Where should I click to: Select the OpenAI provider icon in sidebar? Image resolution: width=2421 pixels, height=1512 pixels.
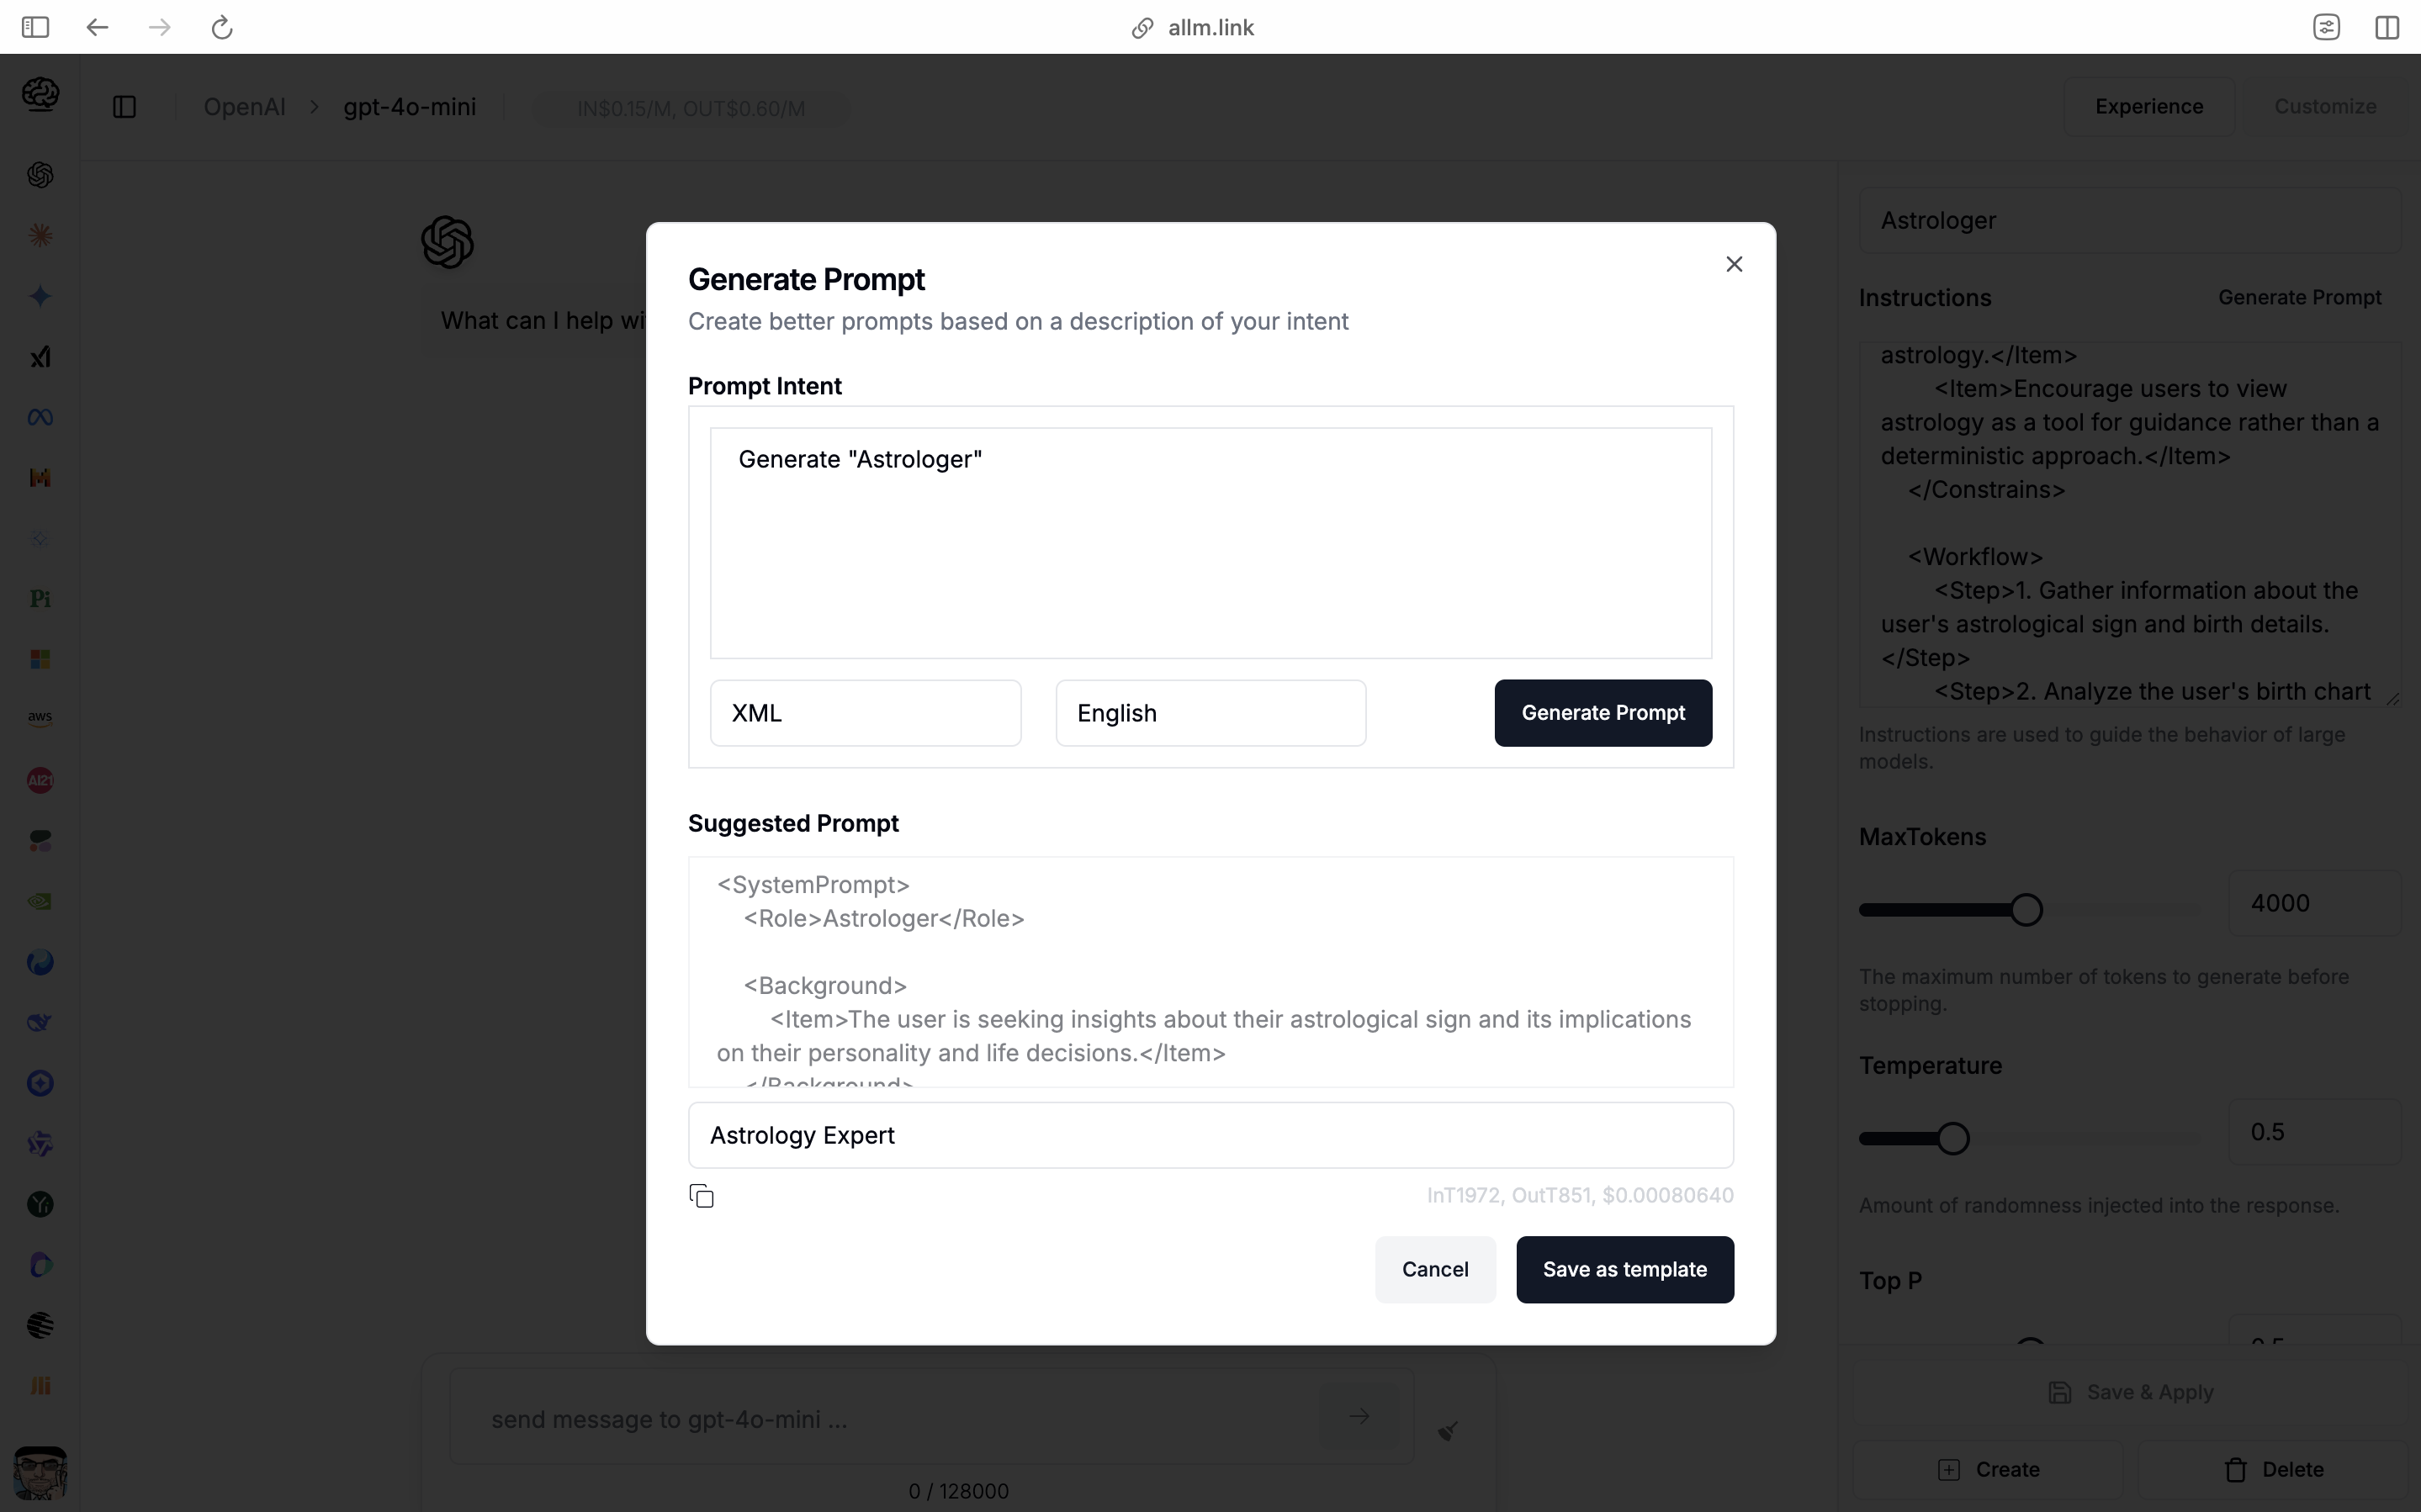[x=40, y=175]
